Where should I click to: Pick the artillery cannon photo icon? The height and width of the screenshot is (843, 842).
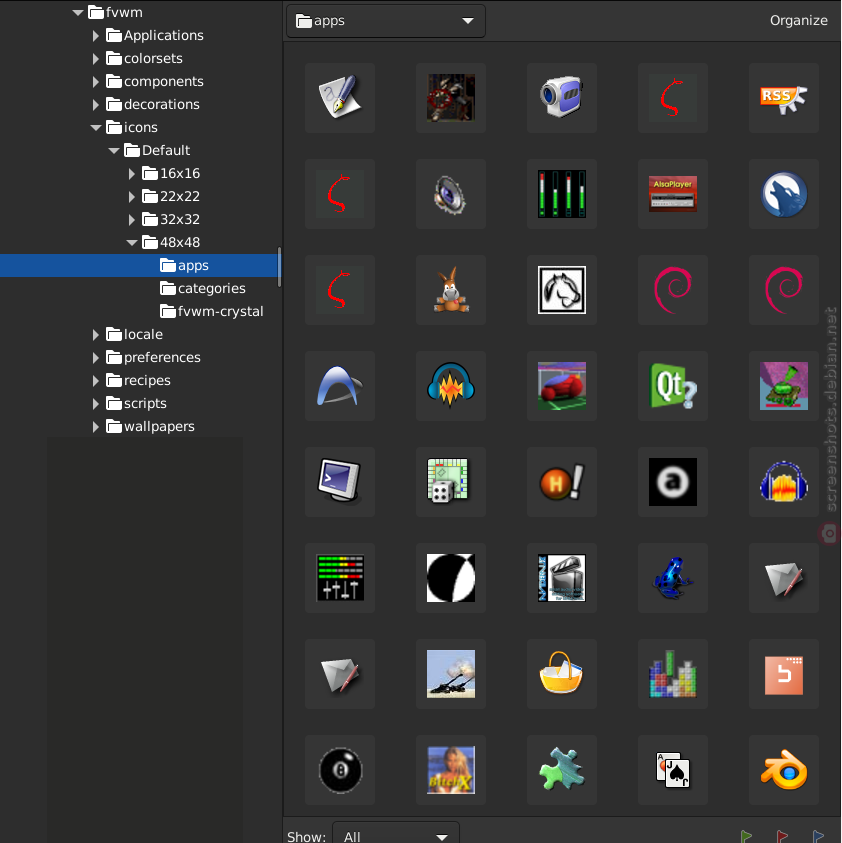[x=451, y=674]
